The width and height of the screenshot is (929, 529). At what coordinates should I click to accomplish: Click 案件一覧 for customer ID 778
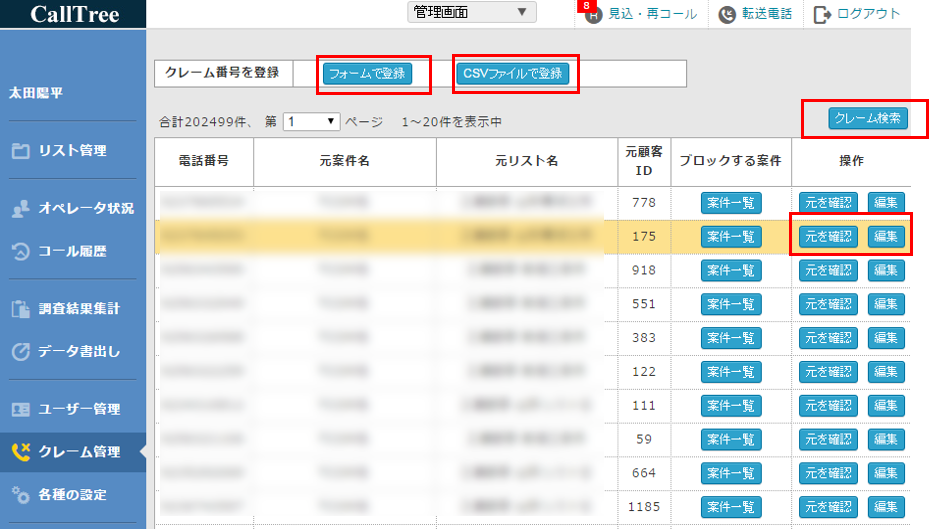pos(731,204)
